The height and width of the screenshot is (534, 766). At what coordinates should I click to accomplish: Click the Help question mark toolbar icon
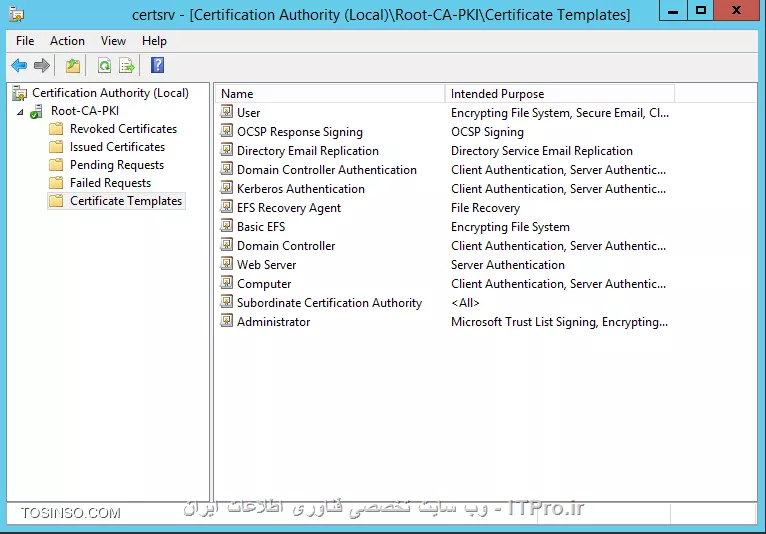157,65
